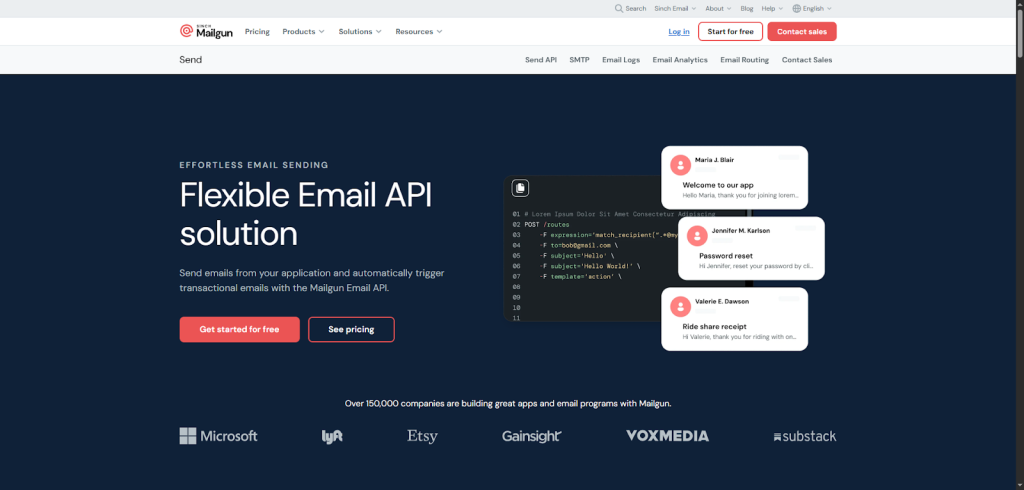This screenshot has height=490, width=1024.
Task: Open the Email Analytics section
Action: [x=680, y=60]
